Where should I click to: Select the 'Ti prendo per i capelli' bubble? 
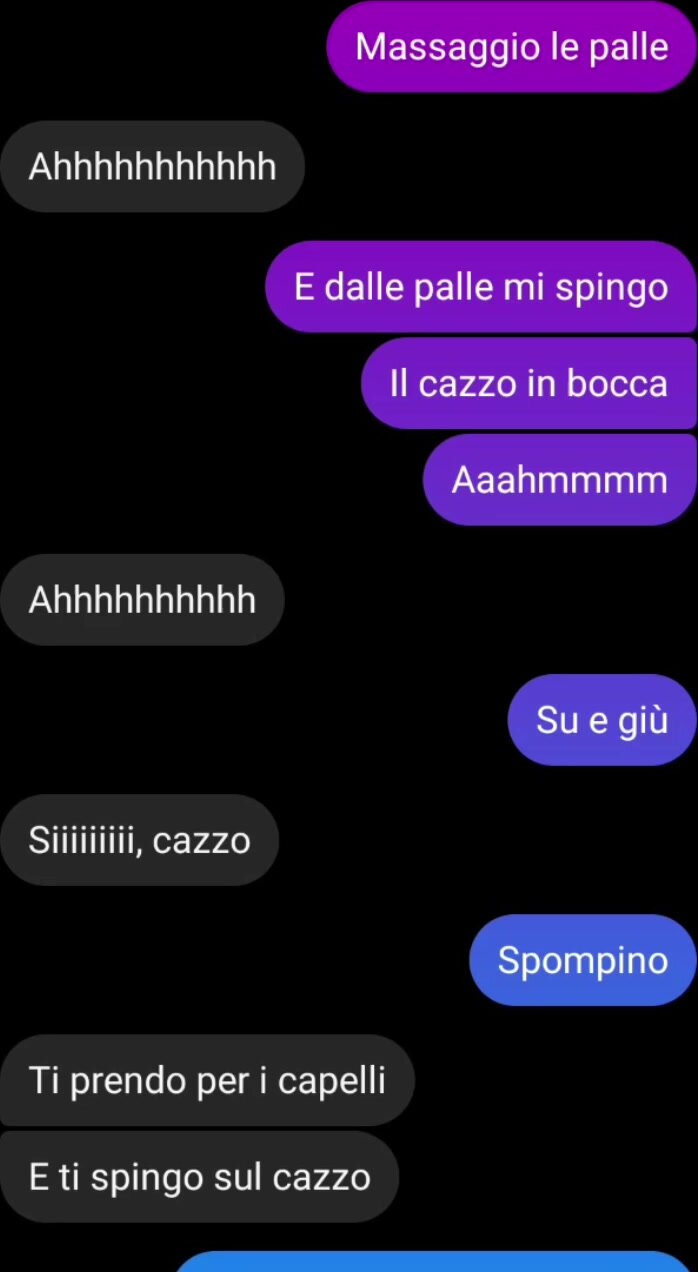pos(207,1080)
